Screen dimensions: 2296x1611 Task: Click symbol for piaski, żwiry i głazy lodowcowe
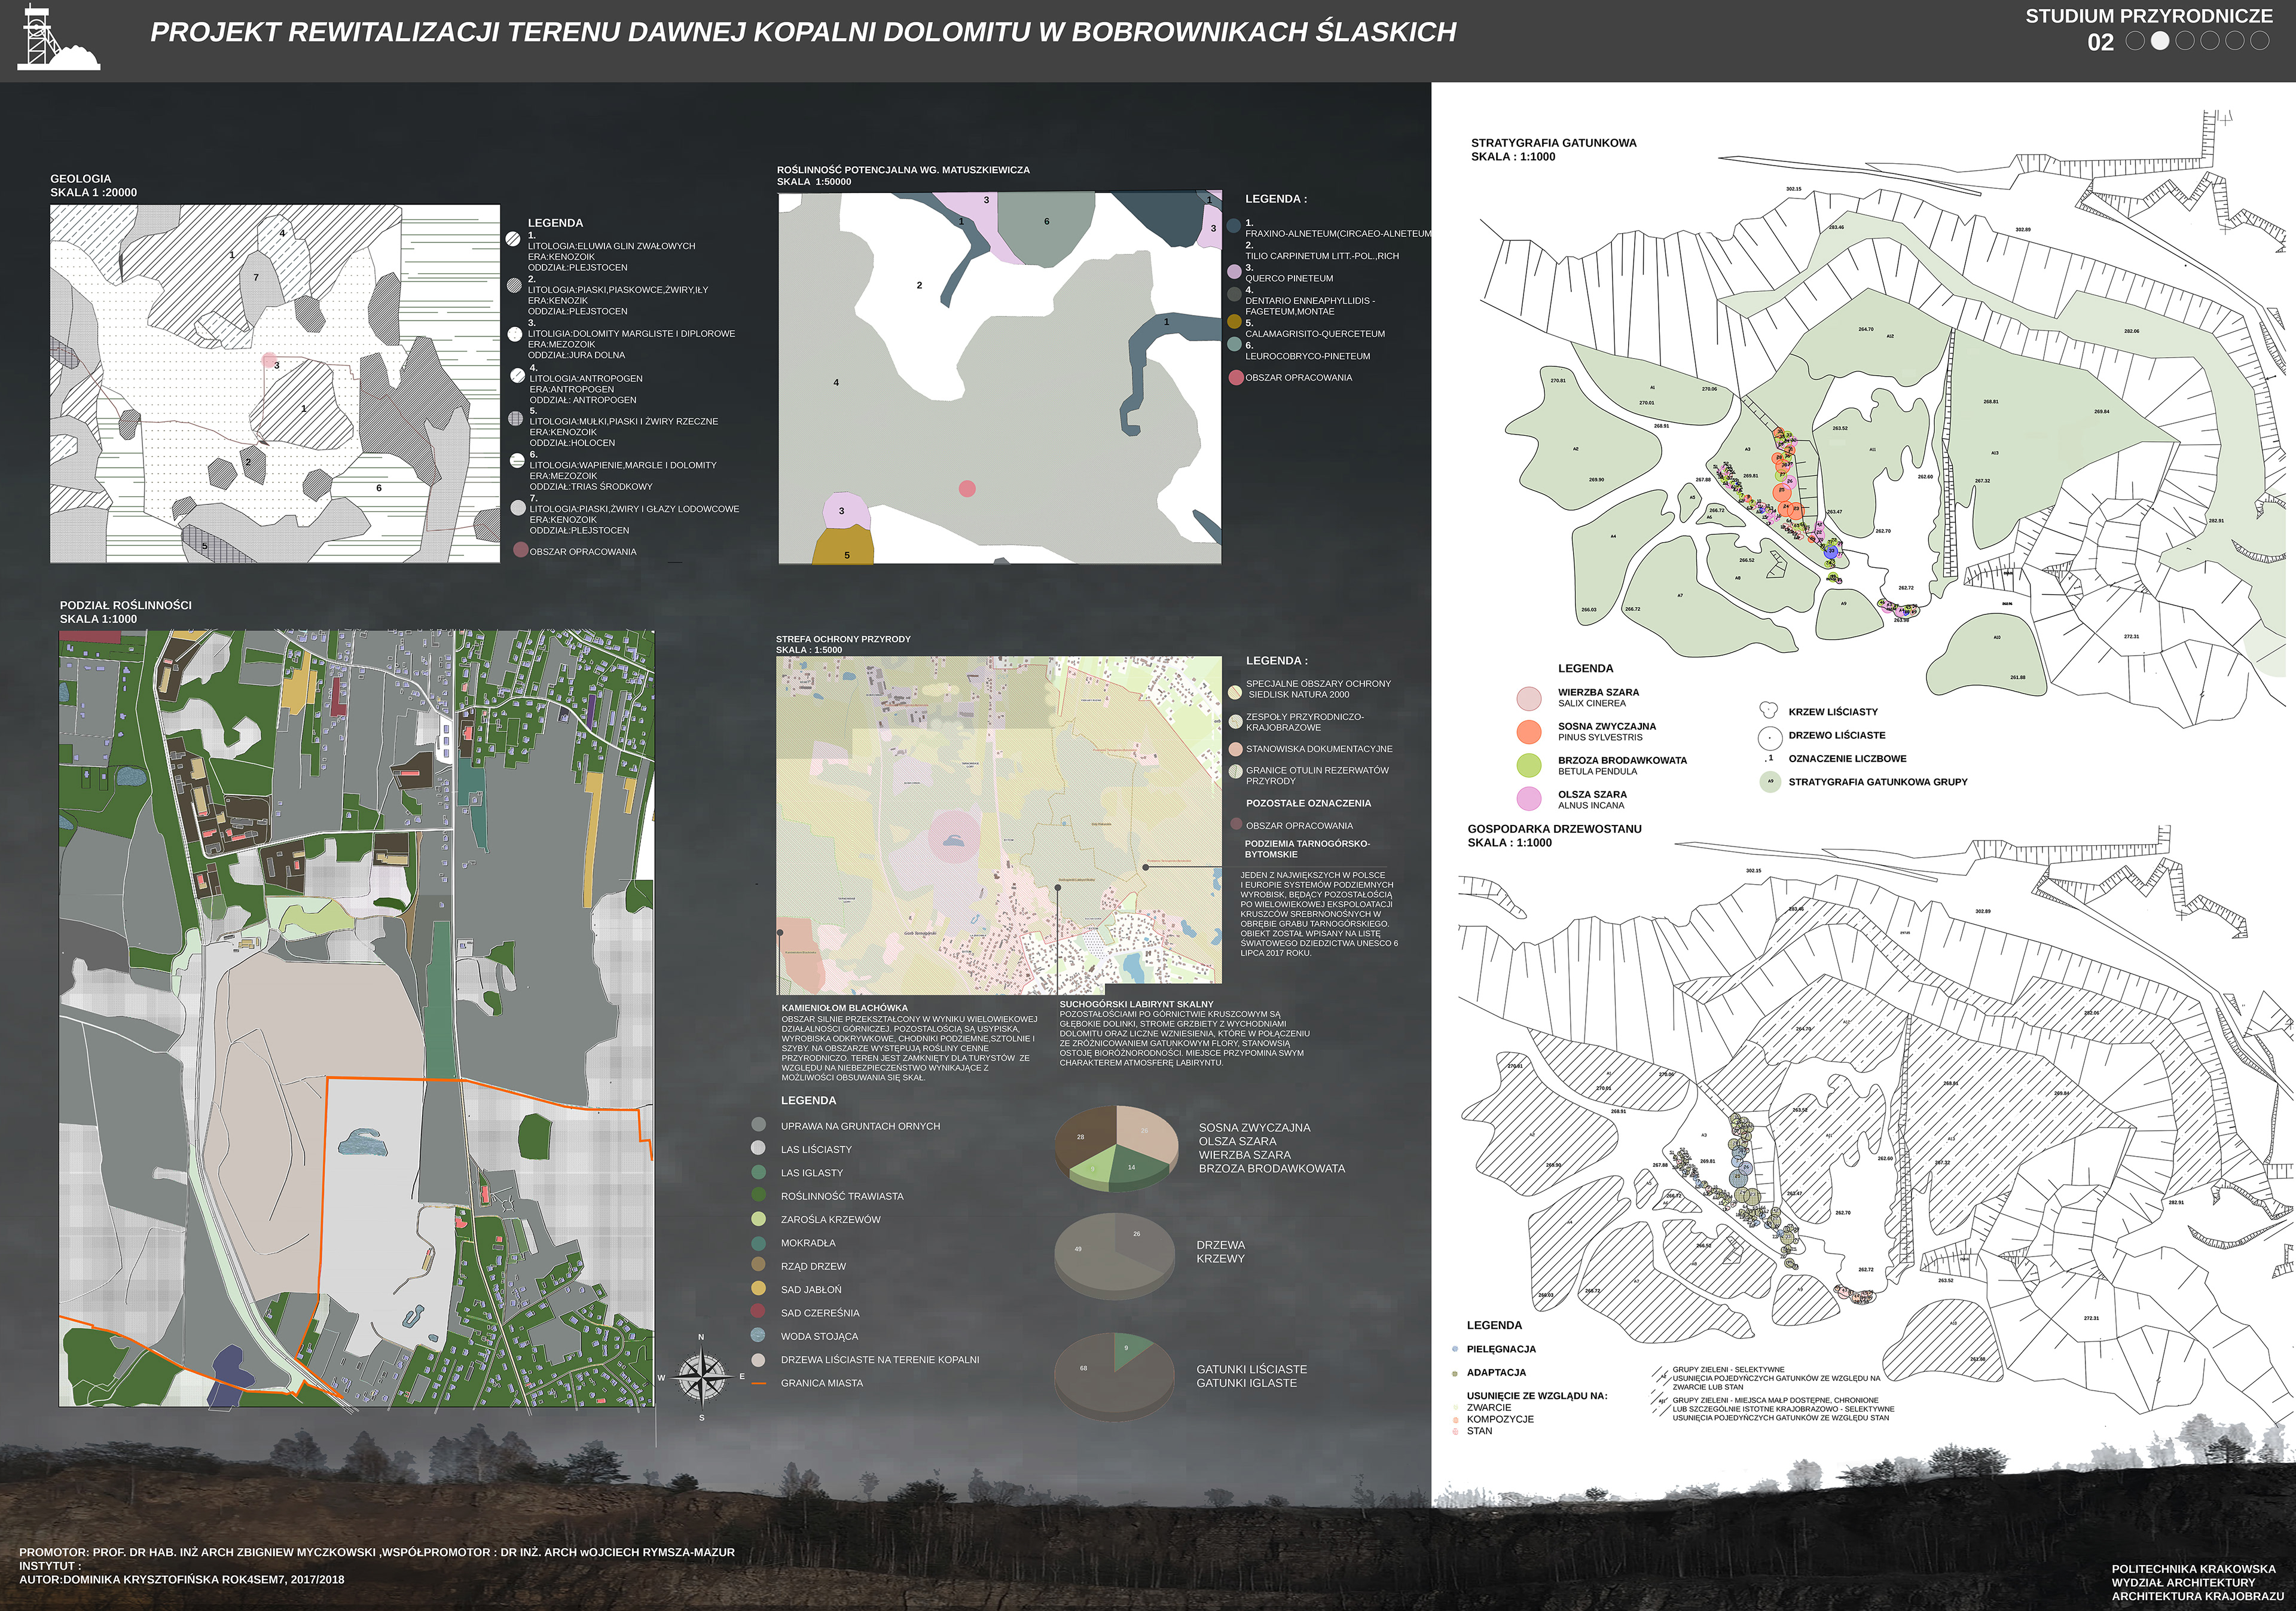coord(518,508)
